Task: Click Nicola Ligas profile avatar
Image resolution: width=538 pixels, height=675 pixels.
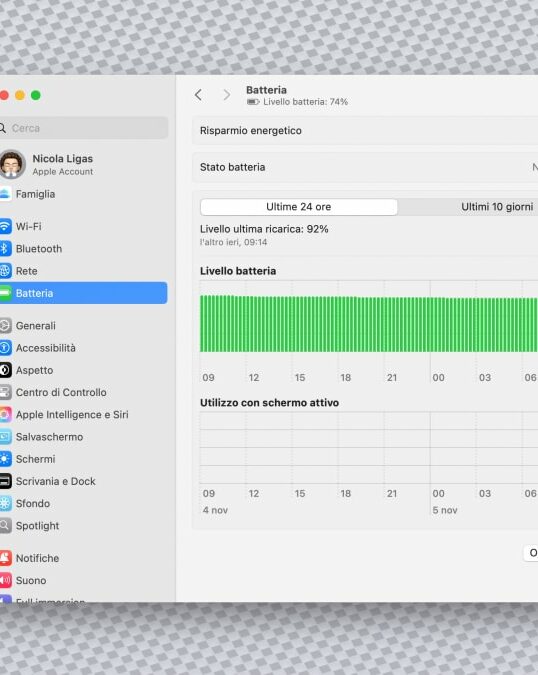Action: tap(12, 164)
